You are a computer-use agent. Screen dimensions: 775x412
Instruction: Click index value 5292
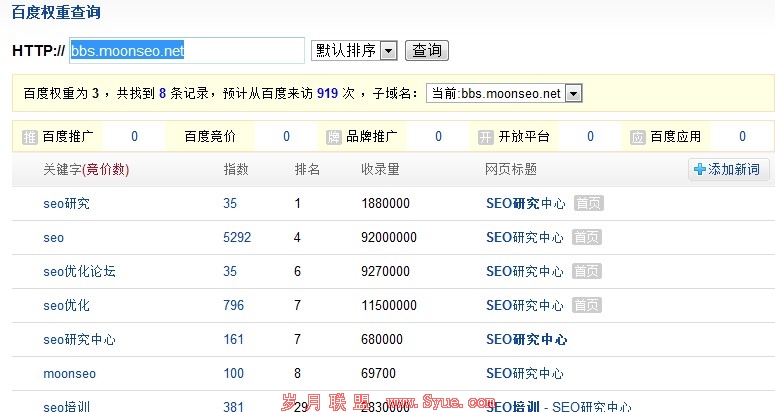click(237, 238)
